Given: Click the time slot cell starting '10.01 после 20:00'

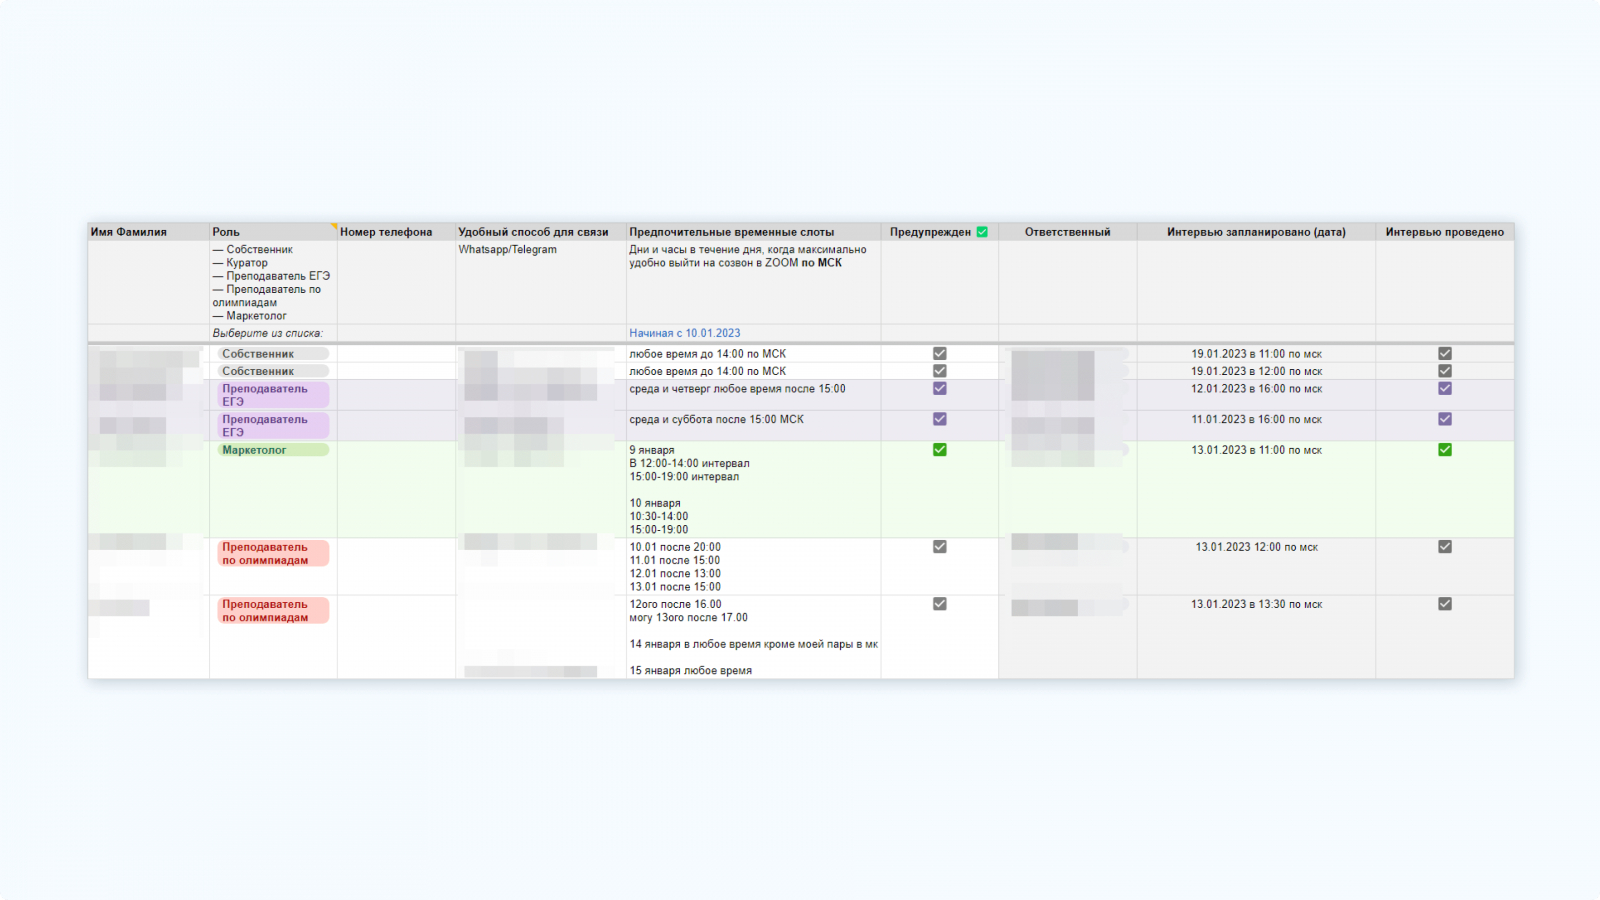Looking at the screenshot, I should click(753, 567).
